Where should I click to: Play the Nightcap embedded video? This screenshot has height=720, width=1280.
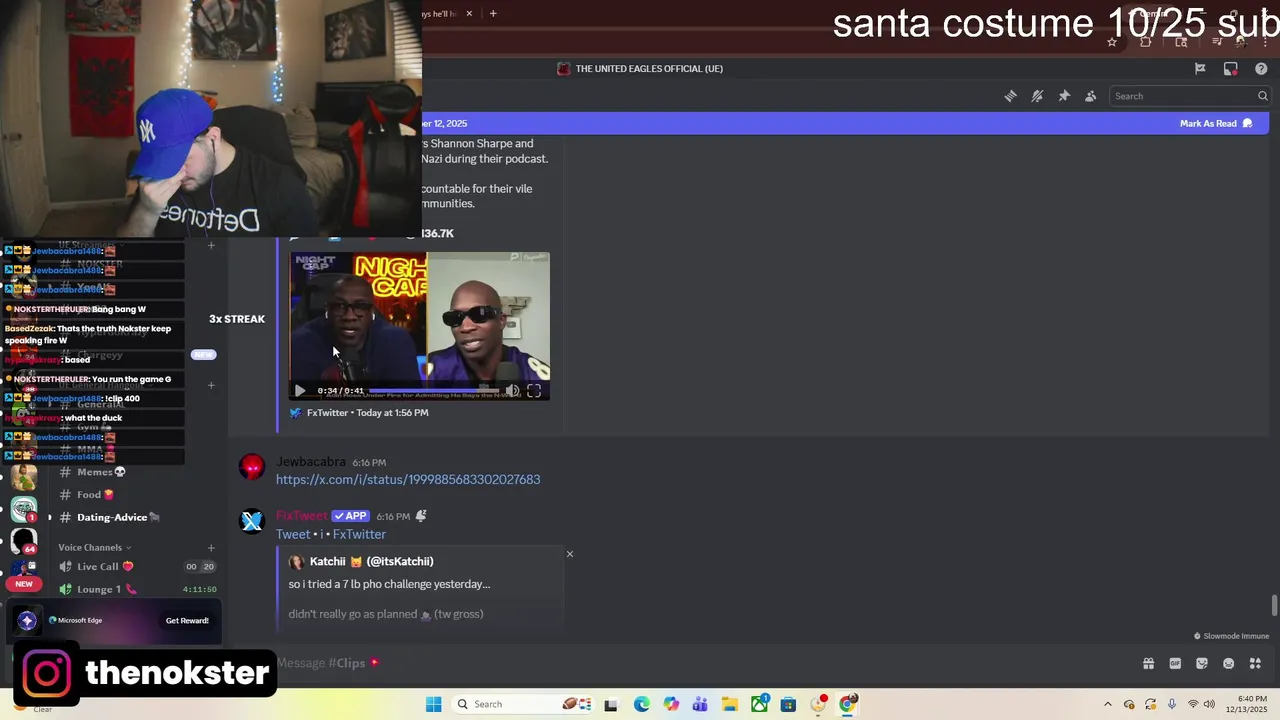click(299, 391)
